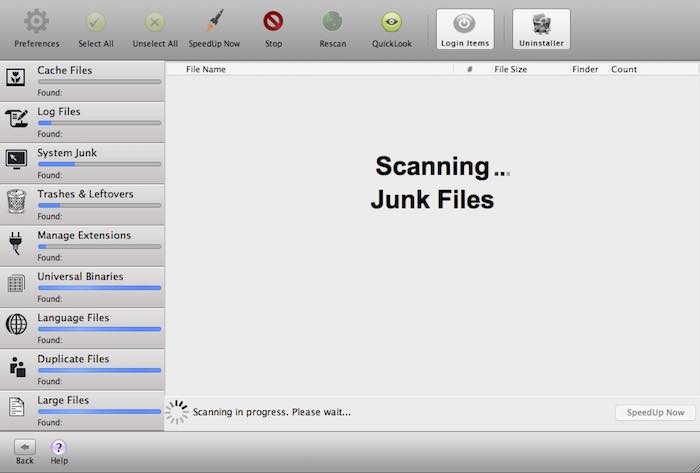Click the 'Manage Extensions' label
Image resolution: width=700 pixels, height=473 pixels.
[x=84, y=235]
